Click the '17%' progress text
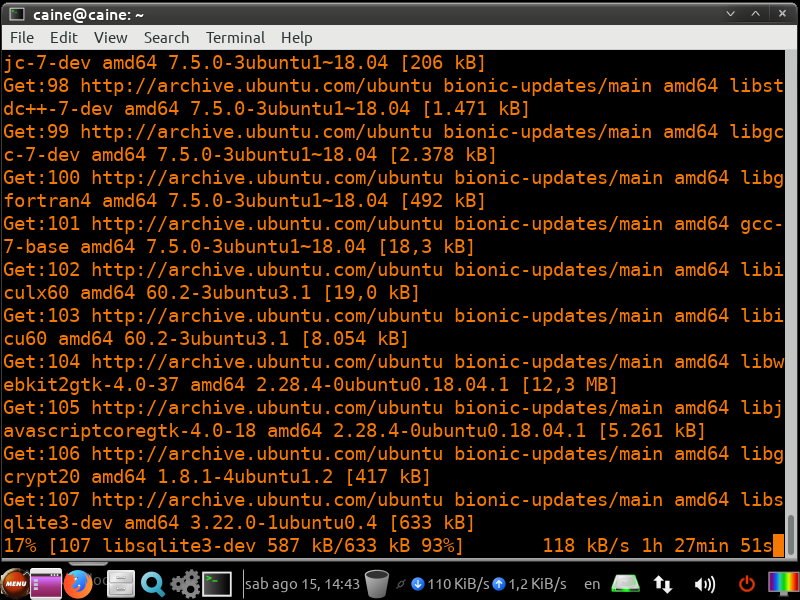Screen dimensions: 800x600 [x=20, y=545]
